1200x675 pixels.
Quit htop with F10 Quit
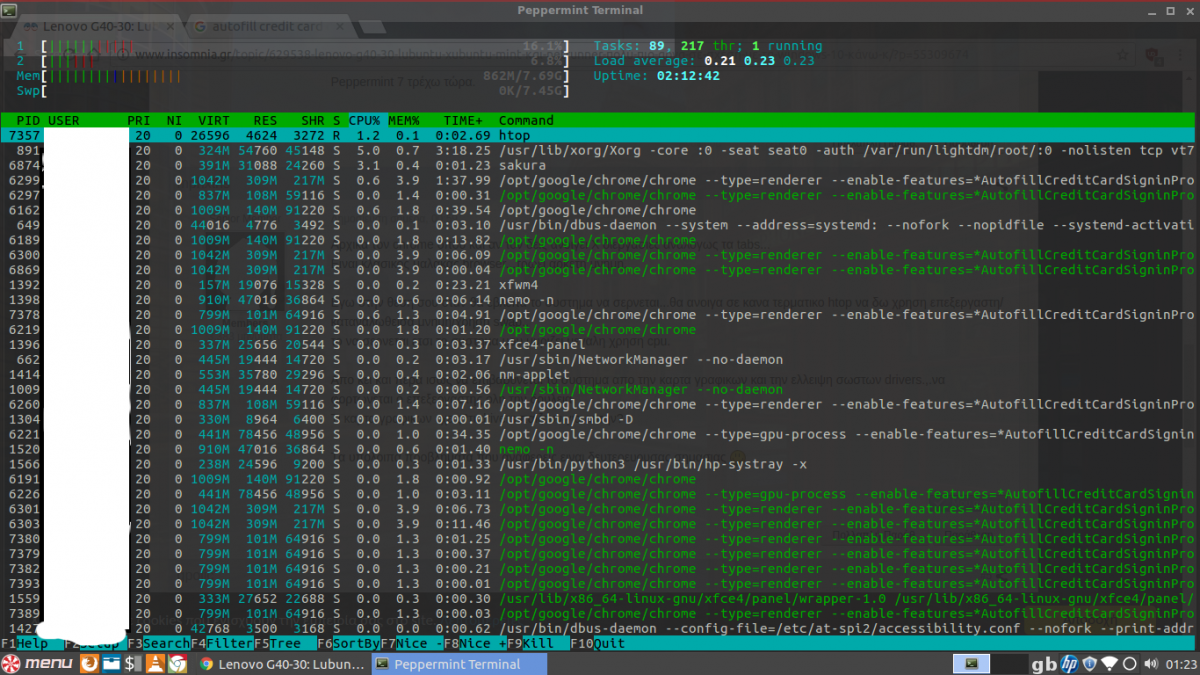[x=596, y=643]
